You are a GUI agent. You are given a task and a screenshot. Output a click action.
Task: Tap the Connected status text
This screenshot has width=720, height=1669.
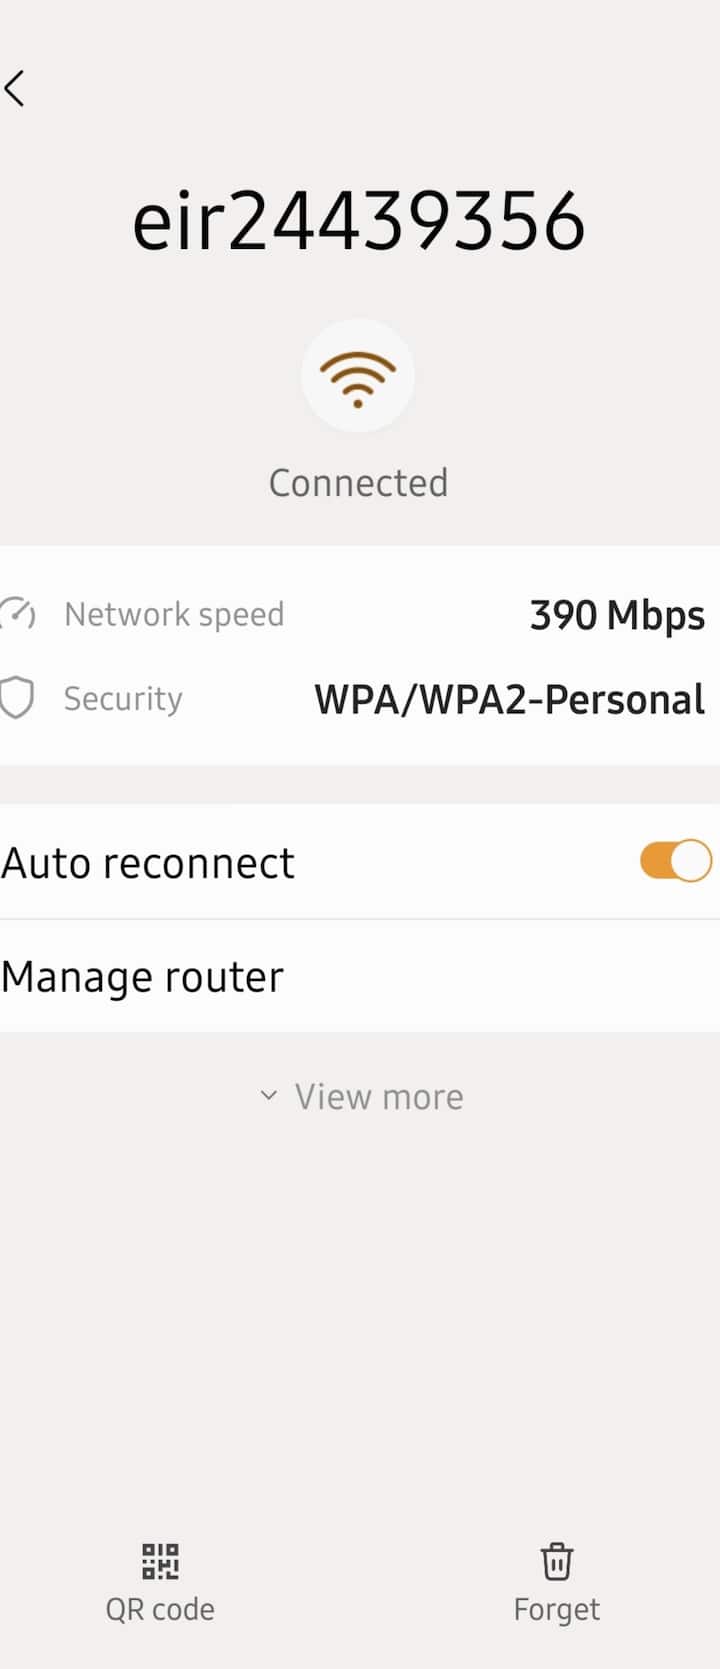pos(358,483)
